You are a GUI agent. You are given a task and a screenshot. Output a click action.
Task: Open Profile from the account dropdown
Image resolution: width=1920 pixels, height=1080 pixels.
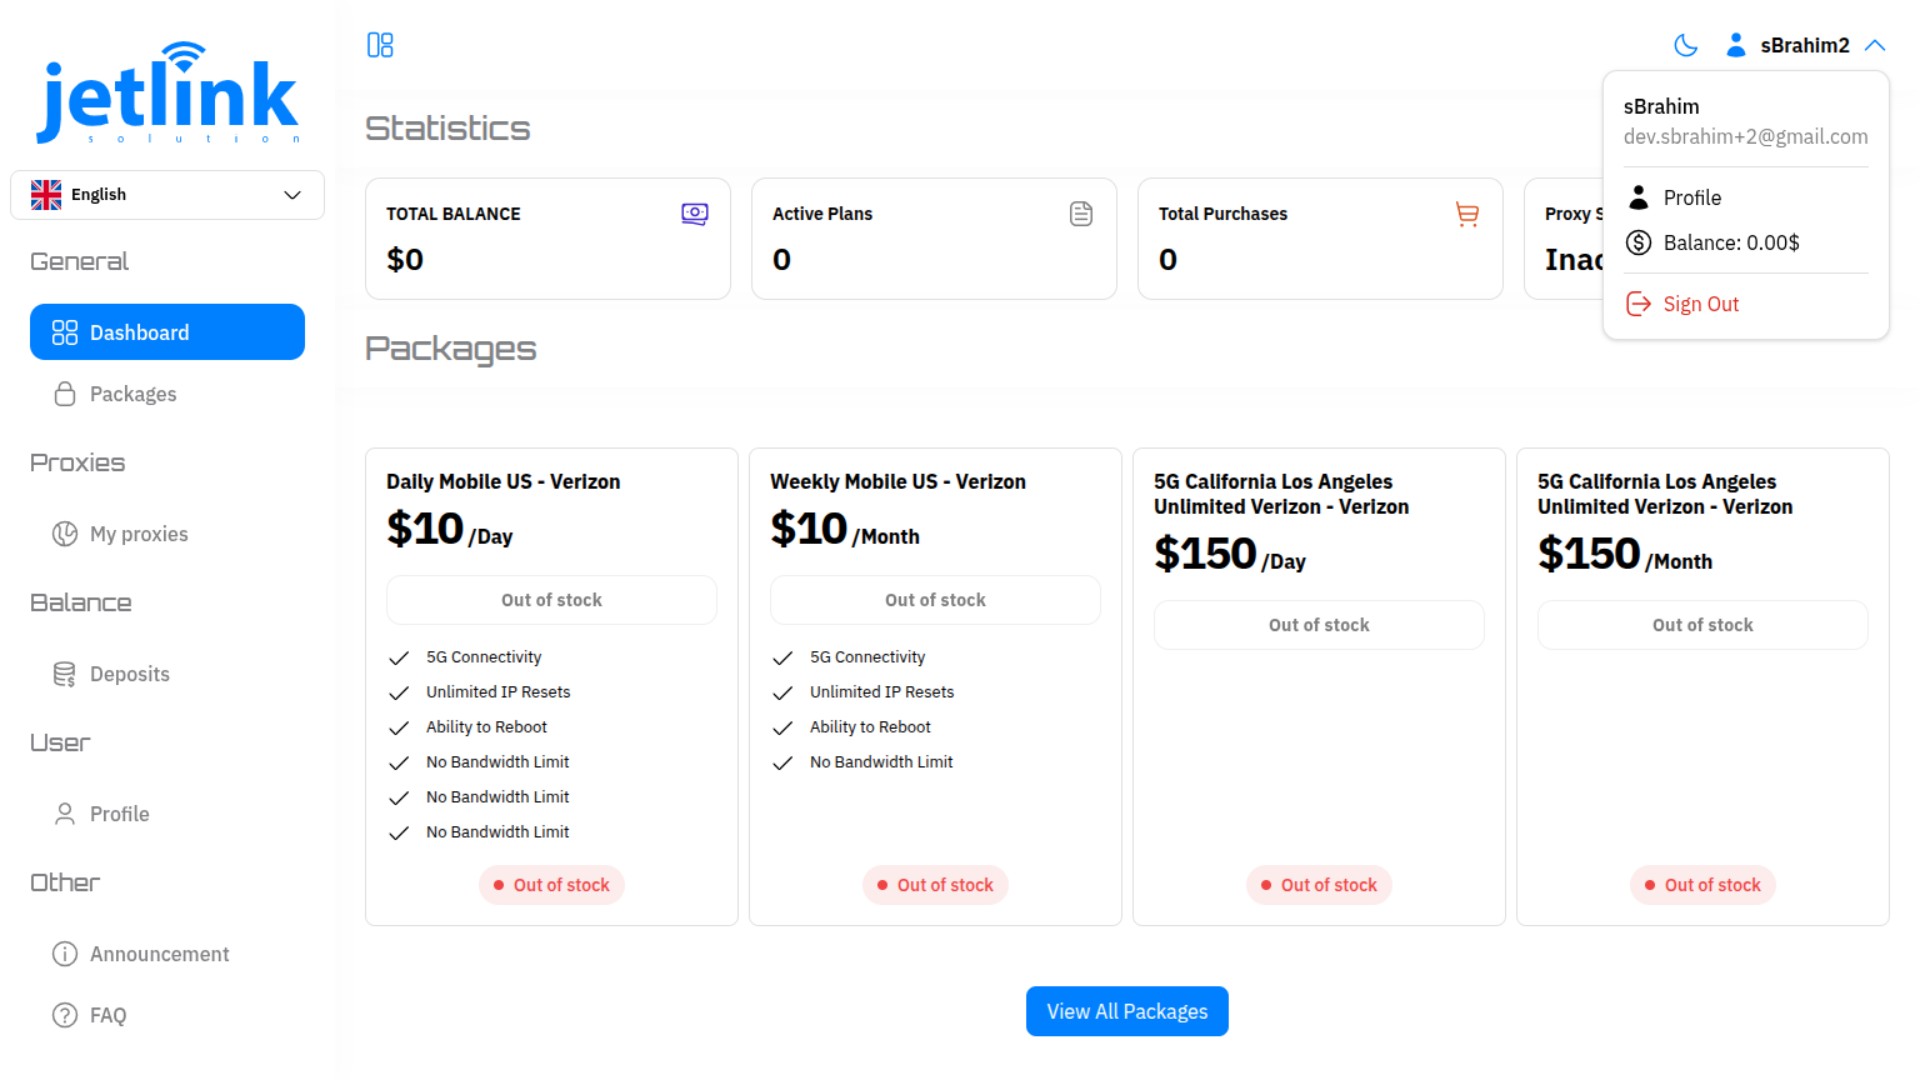[x=1692, y=198]
